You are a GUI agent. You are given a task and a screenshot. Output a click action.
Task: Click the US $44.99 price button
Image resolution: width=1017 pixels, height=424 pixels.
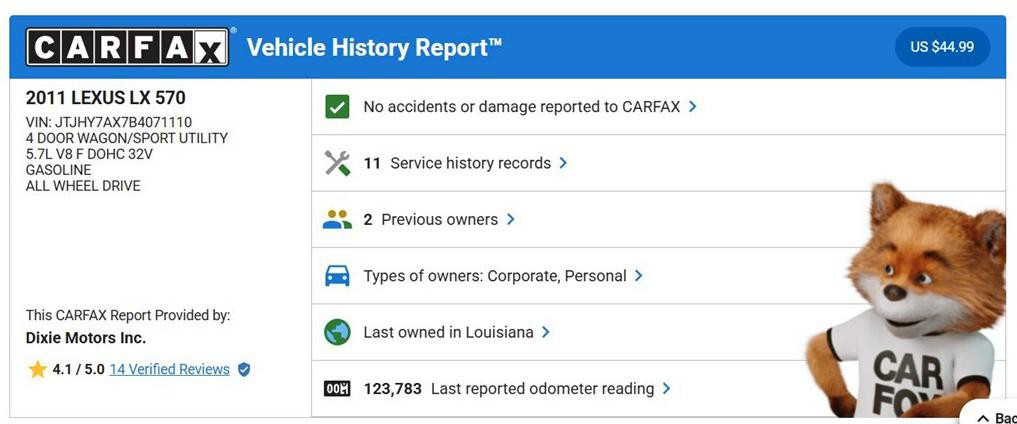[942, 47]
